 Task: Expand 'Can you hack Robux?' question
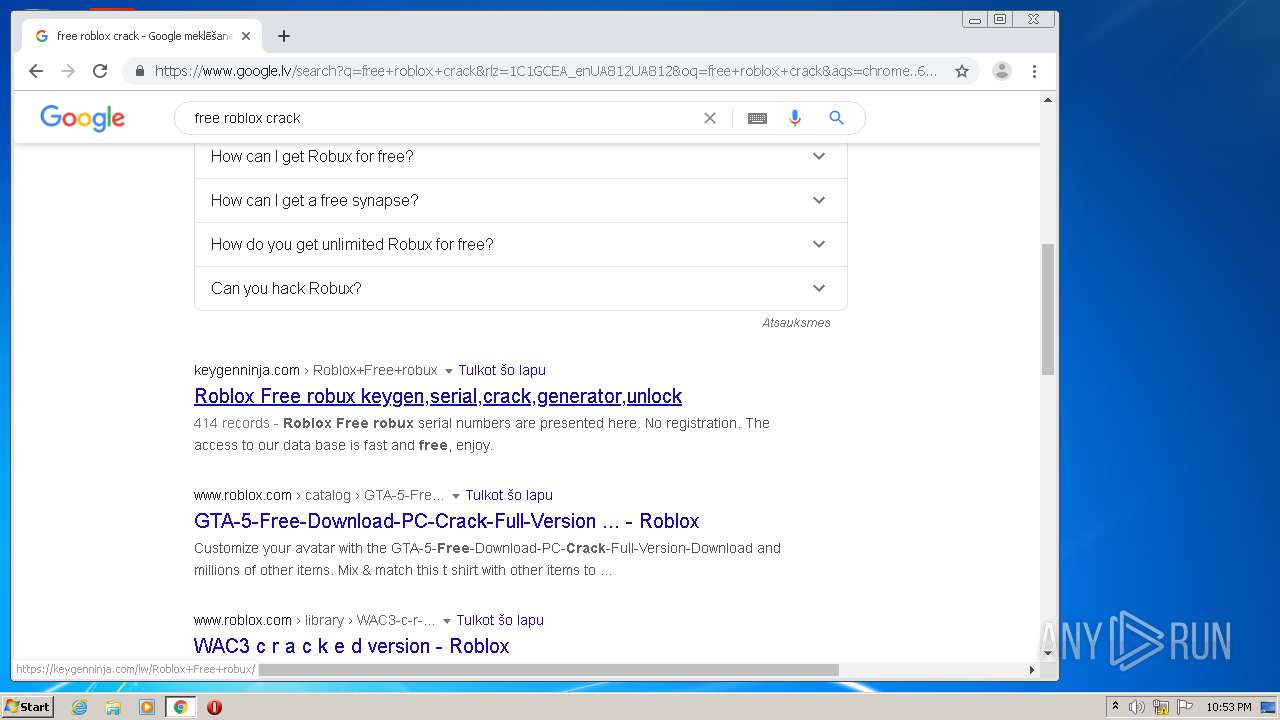(521, 288)
